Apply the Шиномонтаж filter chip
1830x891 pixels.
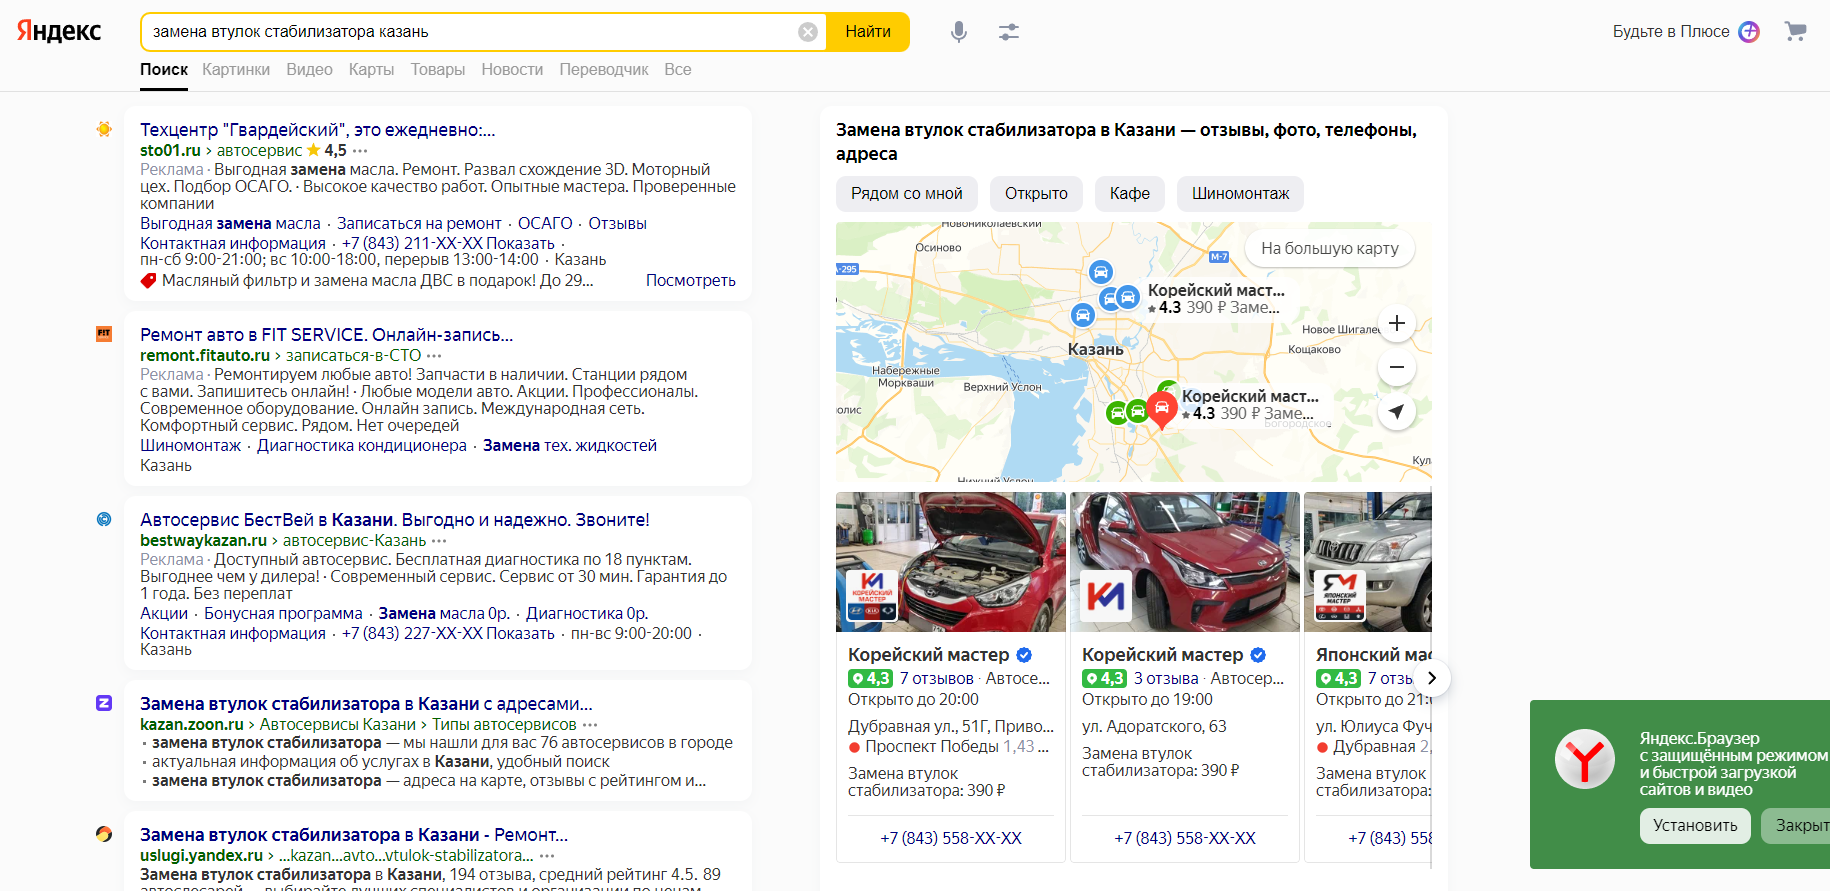coord(1241,194)
